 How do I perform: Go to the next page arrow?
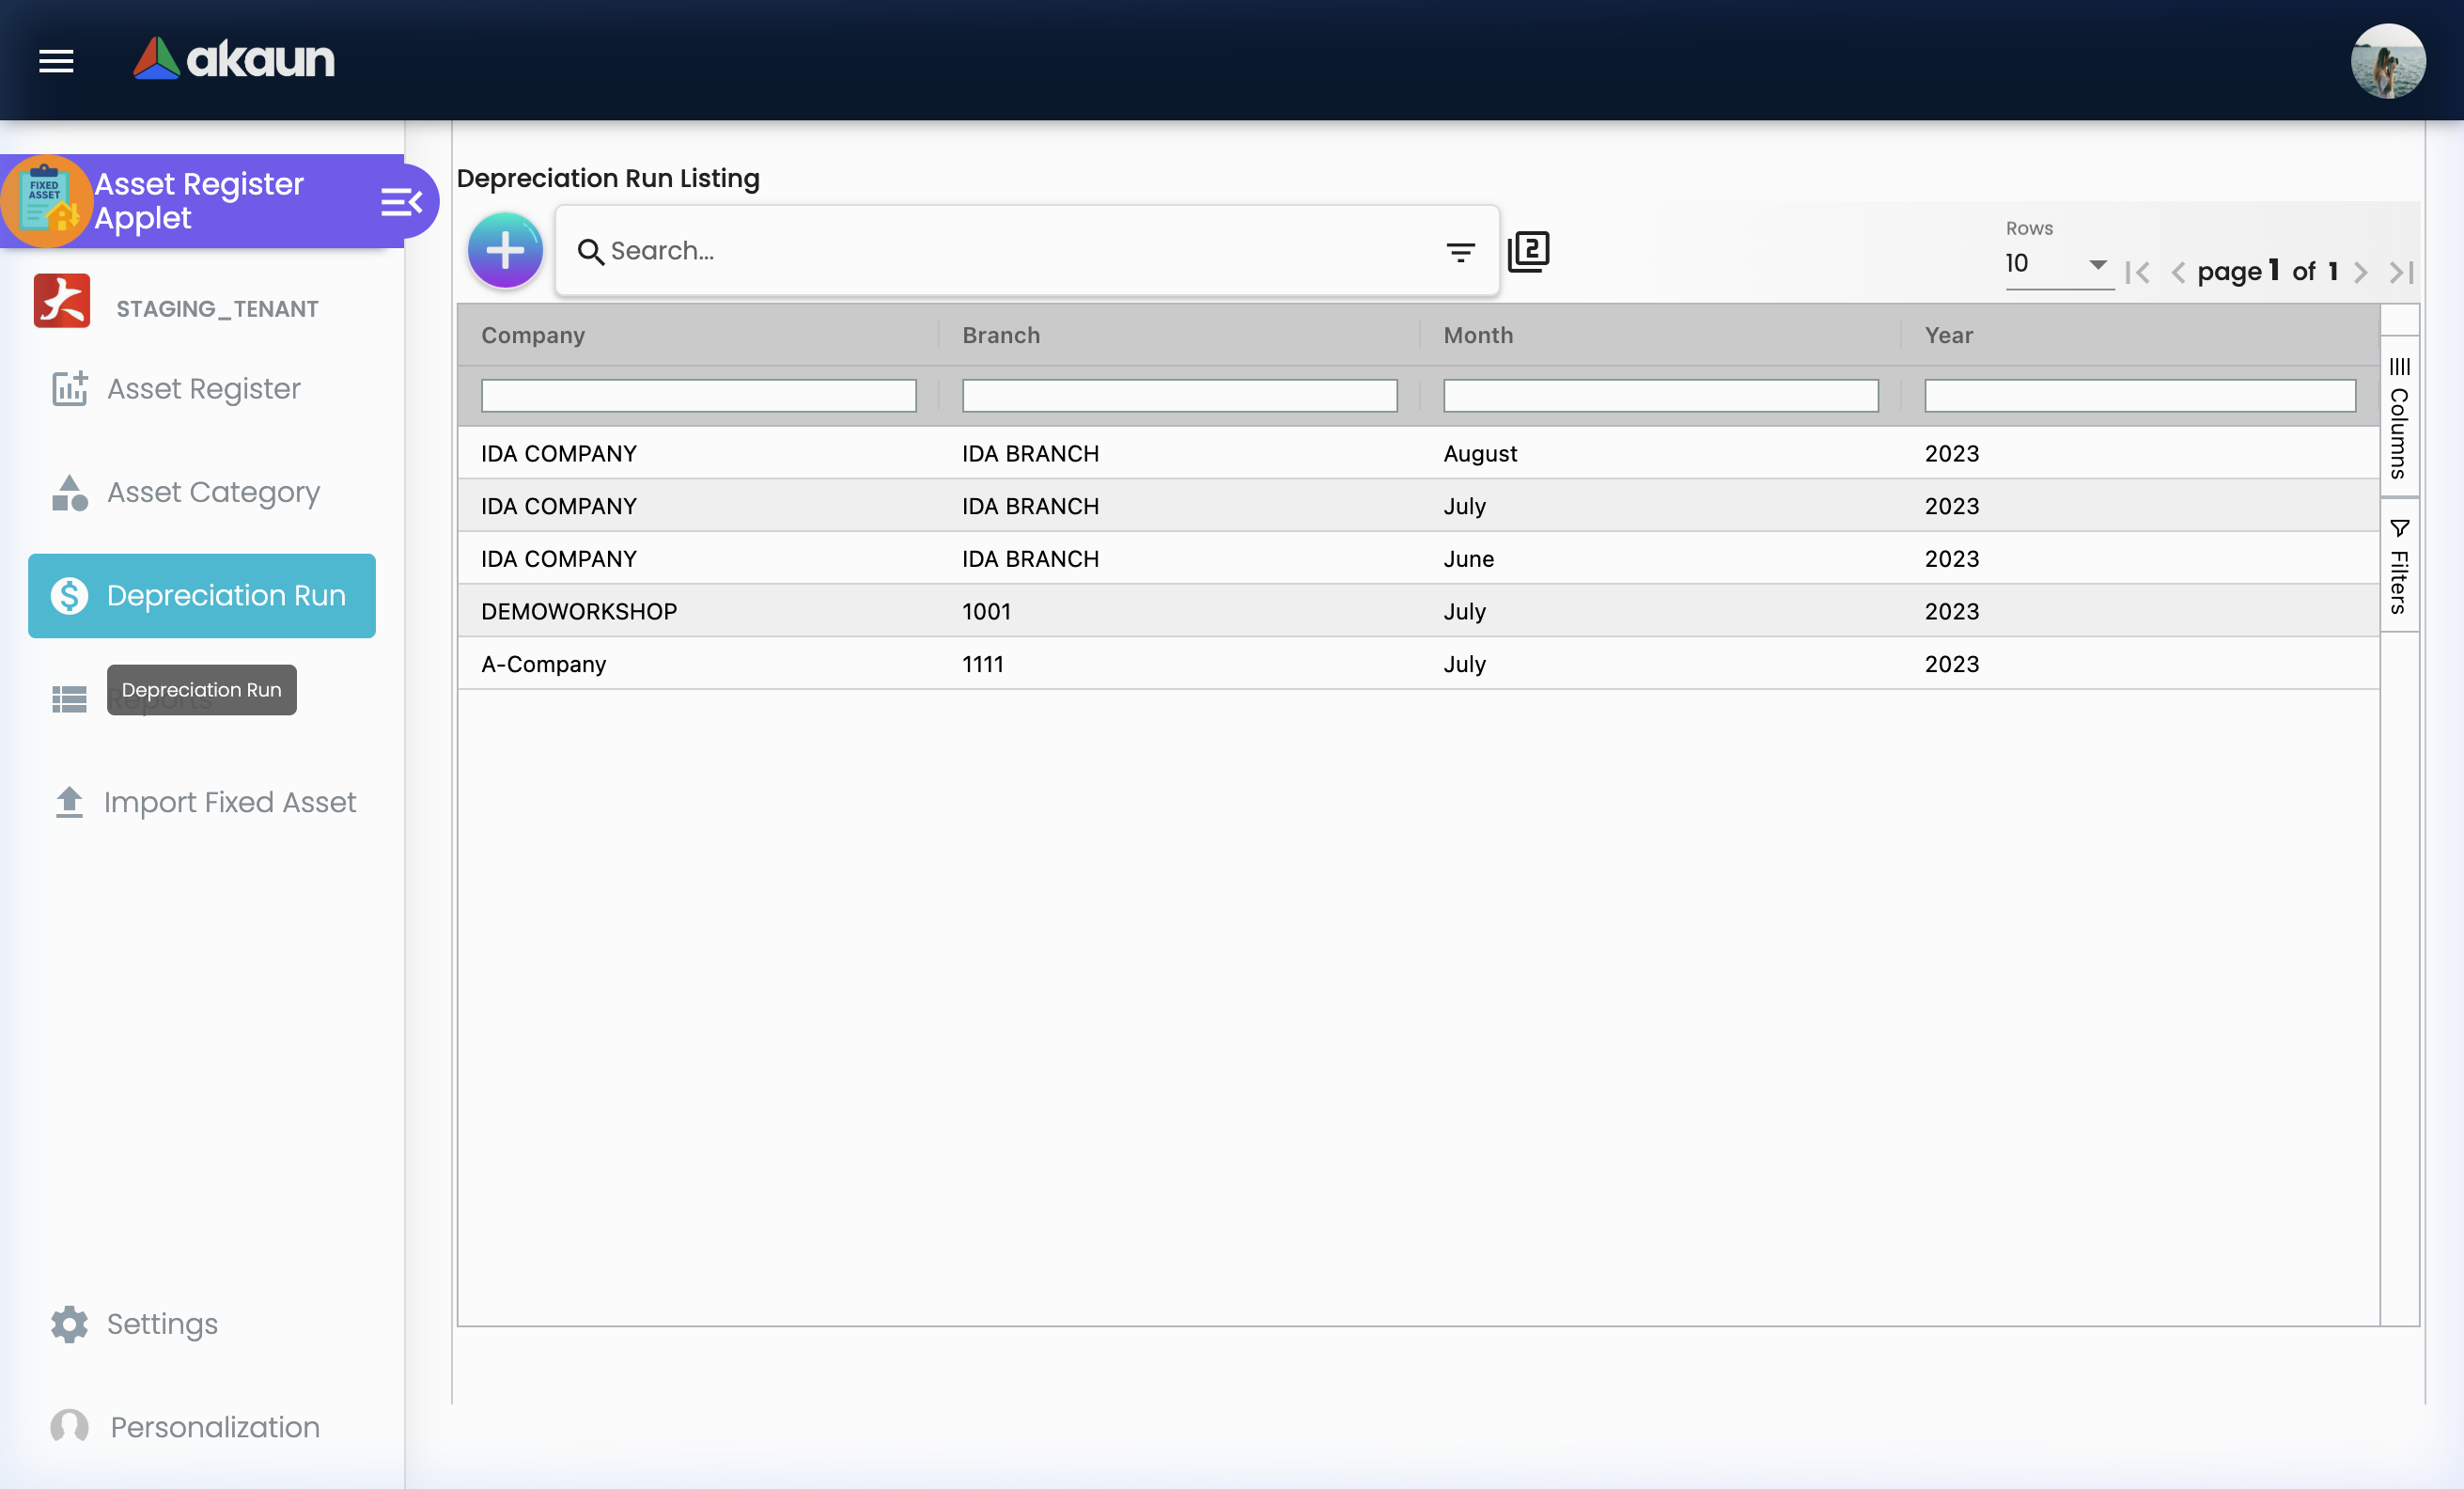coord(2360,272)
